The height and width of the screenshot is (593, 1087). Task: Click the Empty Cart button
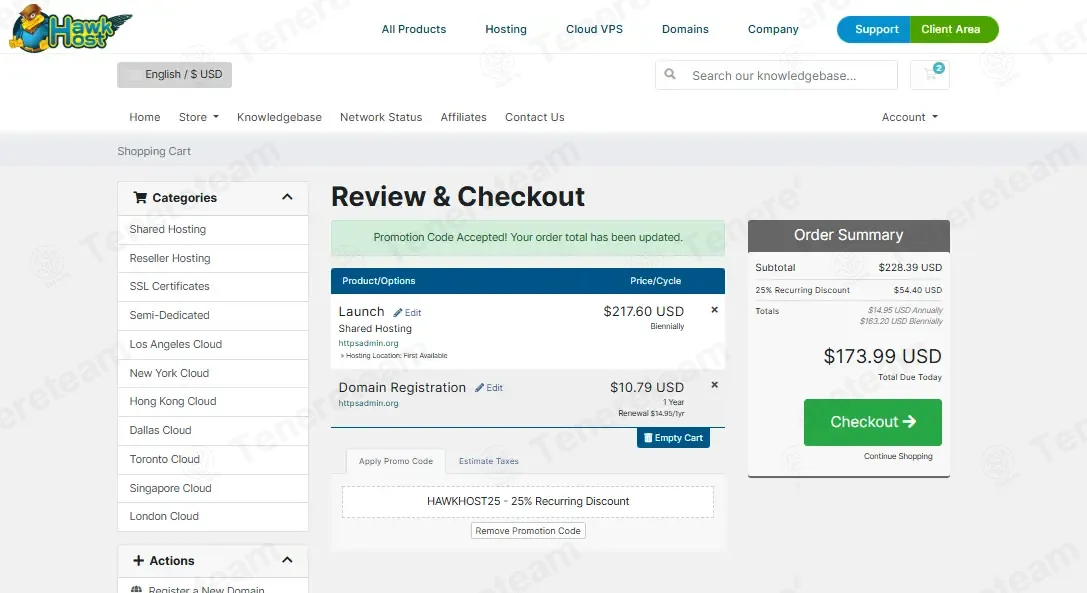[x=673, y=438]
